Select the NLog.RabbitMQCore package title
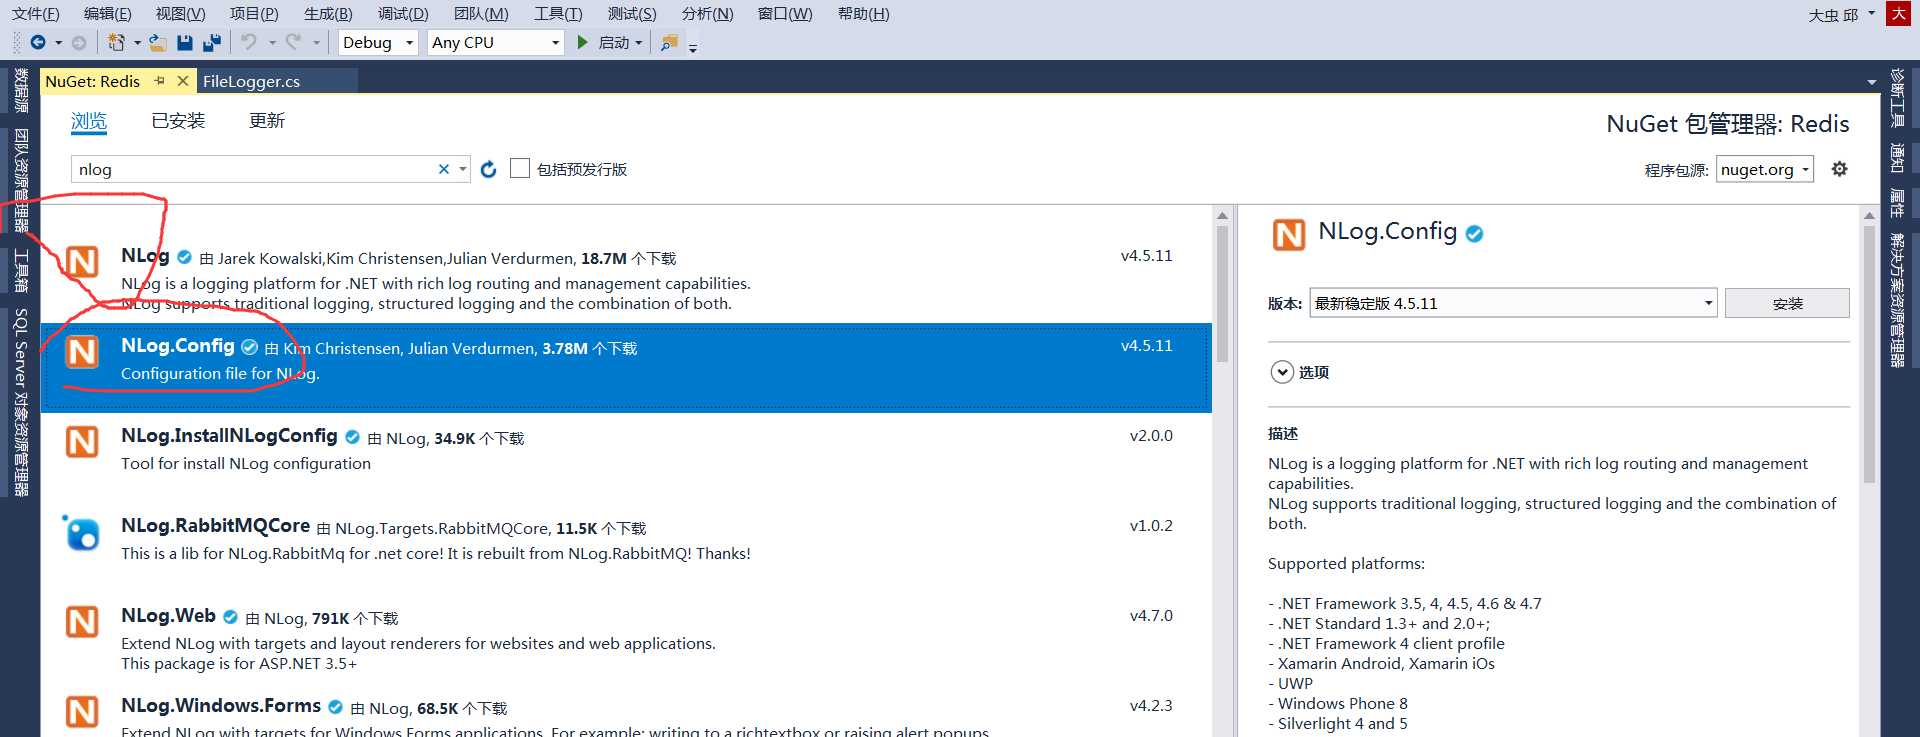Image resolution: width=1920 pixels, height=737 pixels. click(x=215, y=526)
